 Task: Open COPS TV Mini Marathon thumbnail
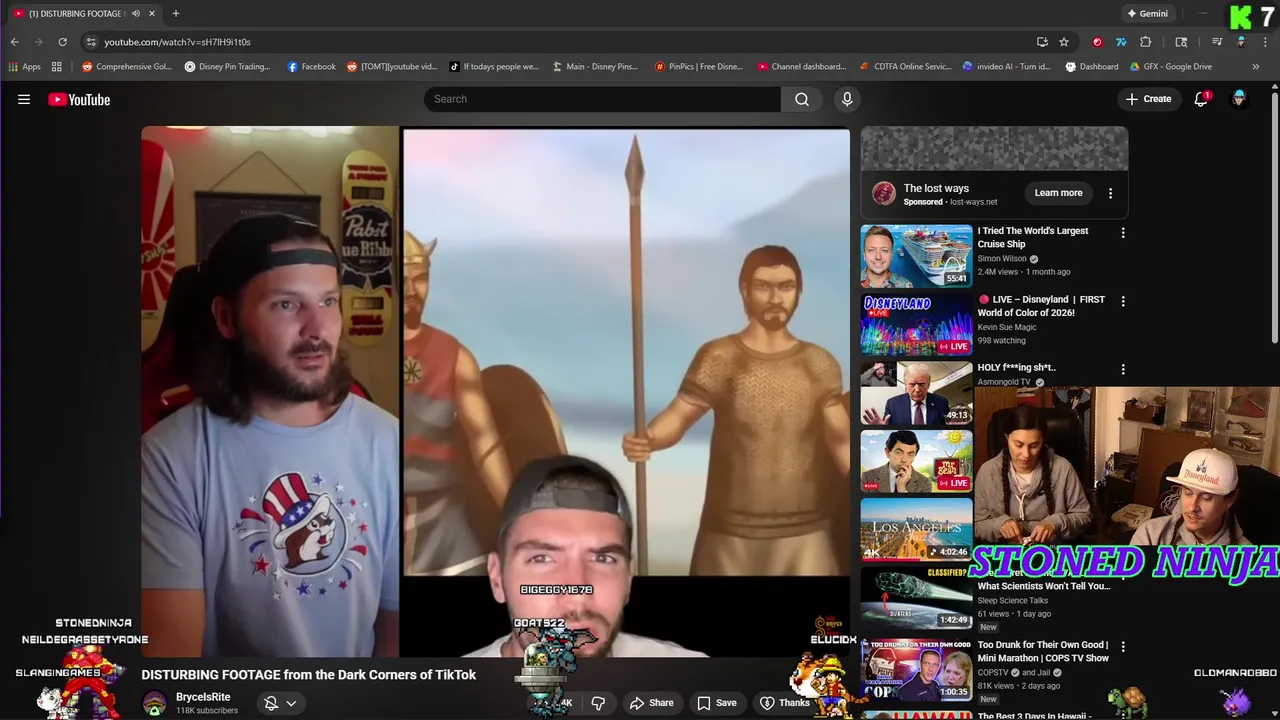click(x=916, y=668)
